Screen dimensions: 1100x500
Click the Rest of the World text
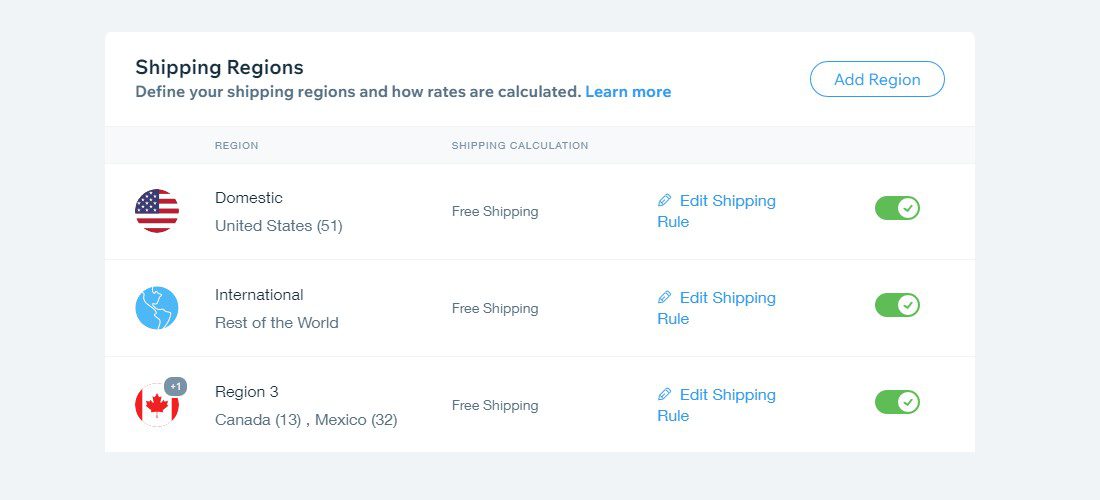(277, 323)
